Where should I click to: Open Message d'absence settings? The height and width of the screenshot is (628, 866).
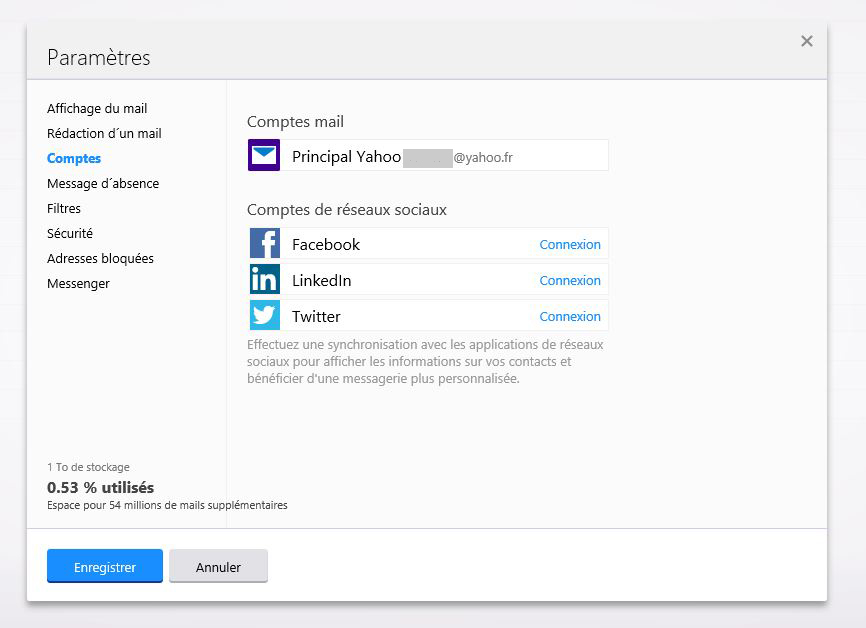click(x=103, y=183)
